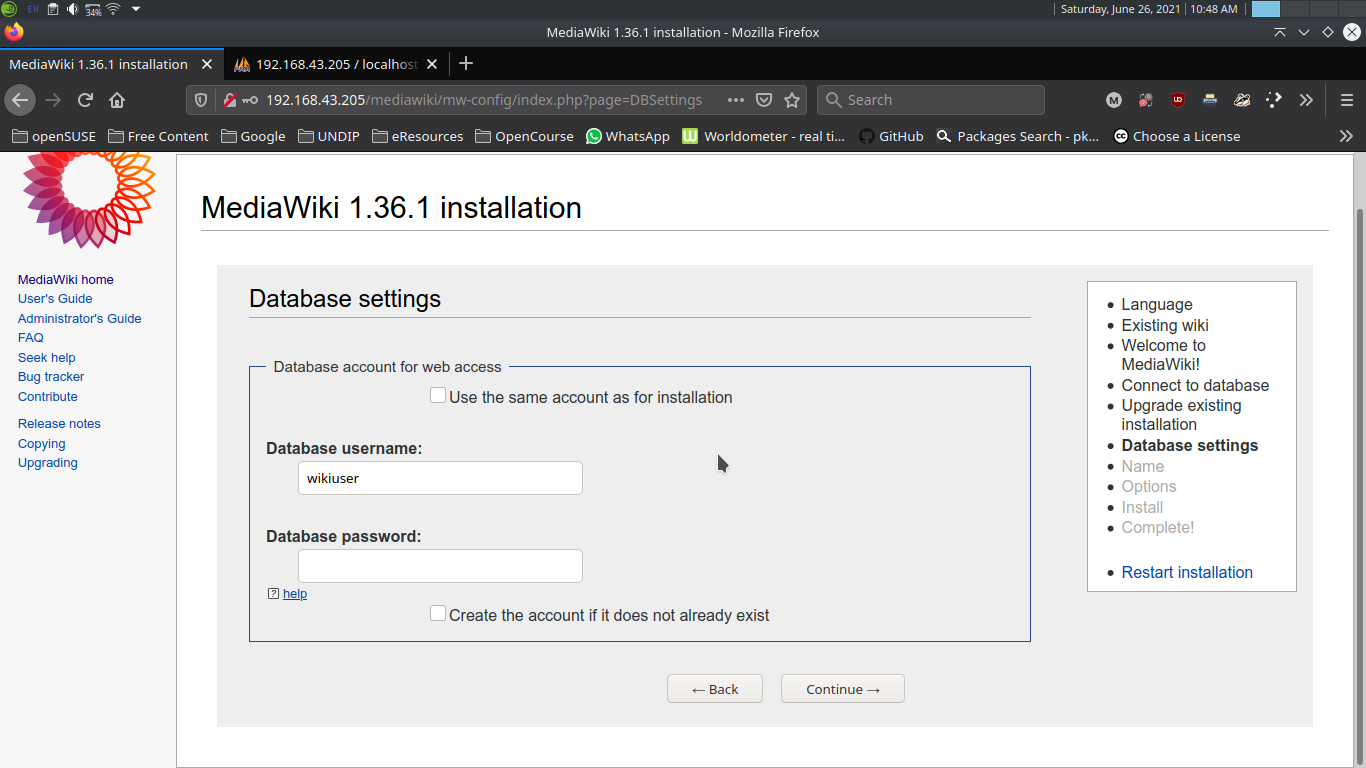Click the printer-style extension icon

click(x=1210, y=100)
